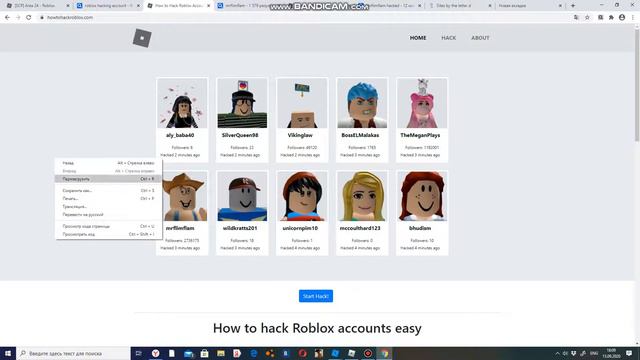The image size is (640, 360).
Task: Click the BossELMalakas avatar image
Action: click(362, 103)
